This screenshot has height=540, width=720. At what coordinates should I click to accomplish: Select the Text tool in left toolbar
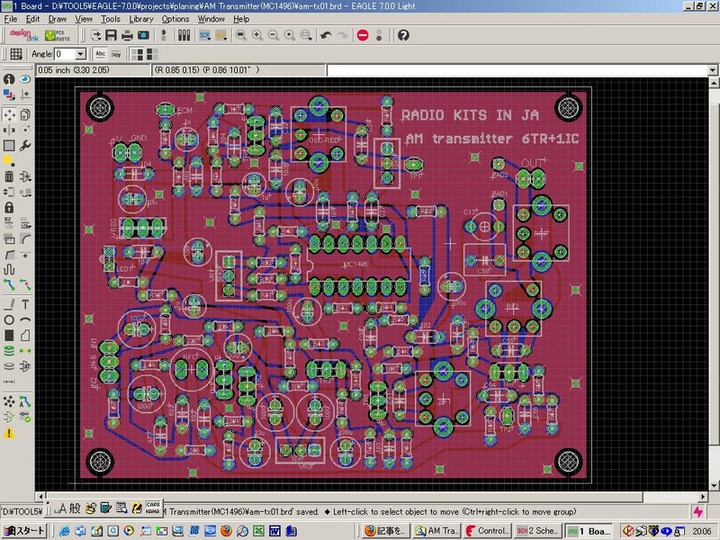pyautogui.click(x=25, y=304)
